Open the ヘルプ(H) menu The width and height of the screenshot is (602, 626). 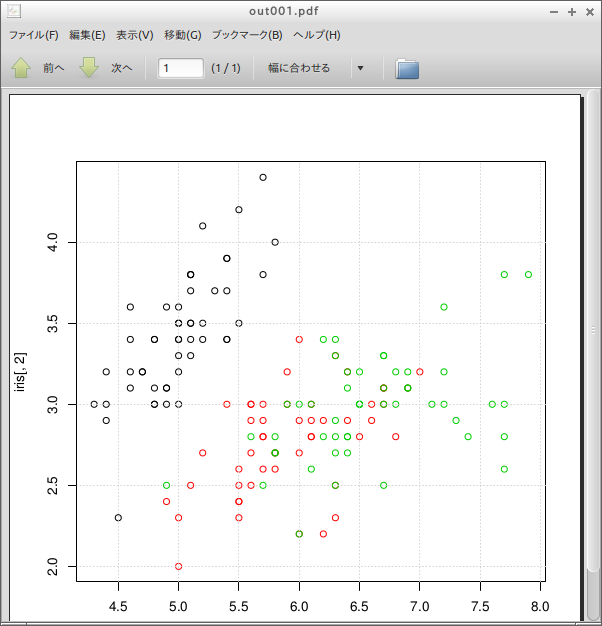coord(317,35)
